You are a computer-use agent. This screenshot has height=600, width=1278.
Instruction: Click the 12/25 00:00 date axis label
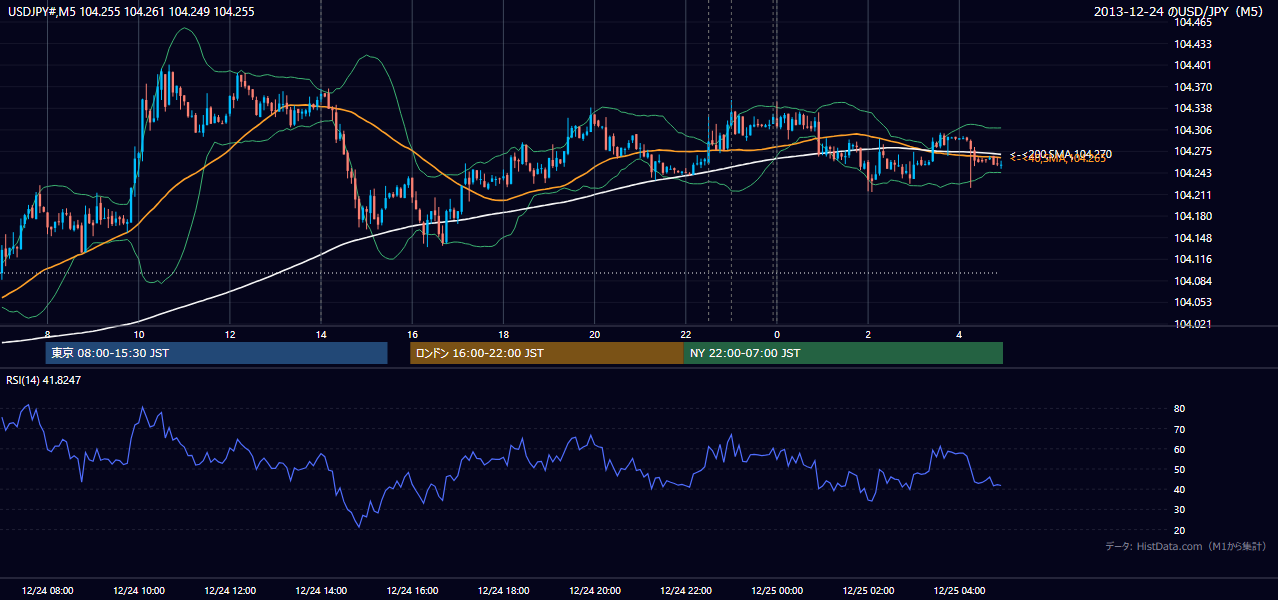pos(777,590)
